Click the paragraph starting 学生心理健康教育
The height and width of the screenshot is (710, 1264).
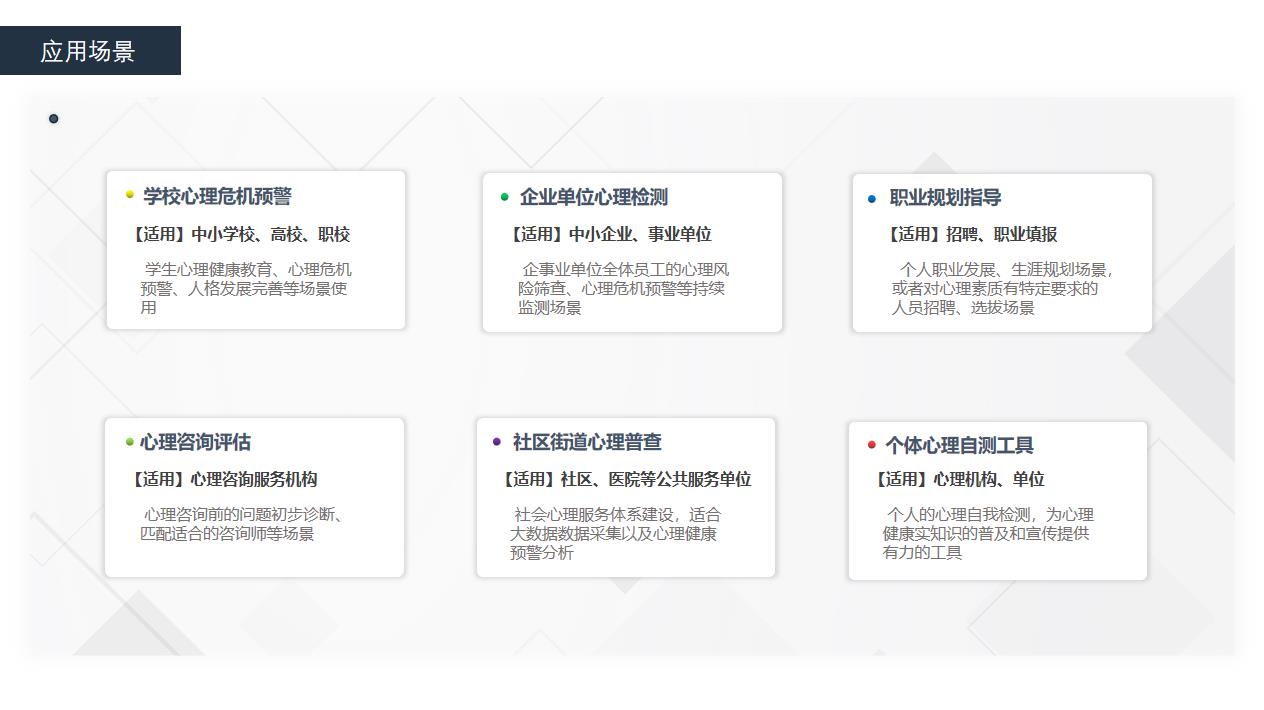pos(246,288)
